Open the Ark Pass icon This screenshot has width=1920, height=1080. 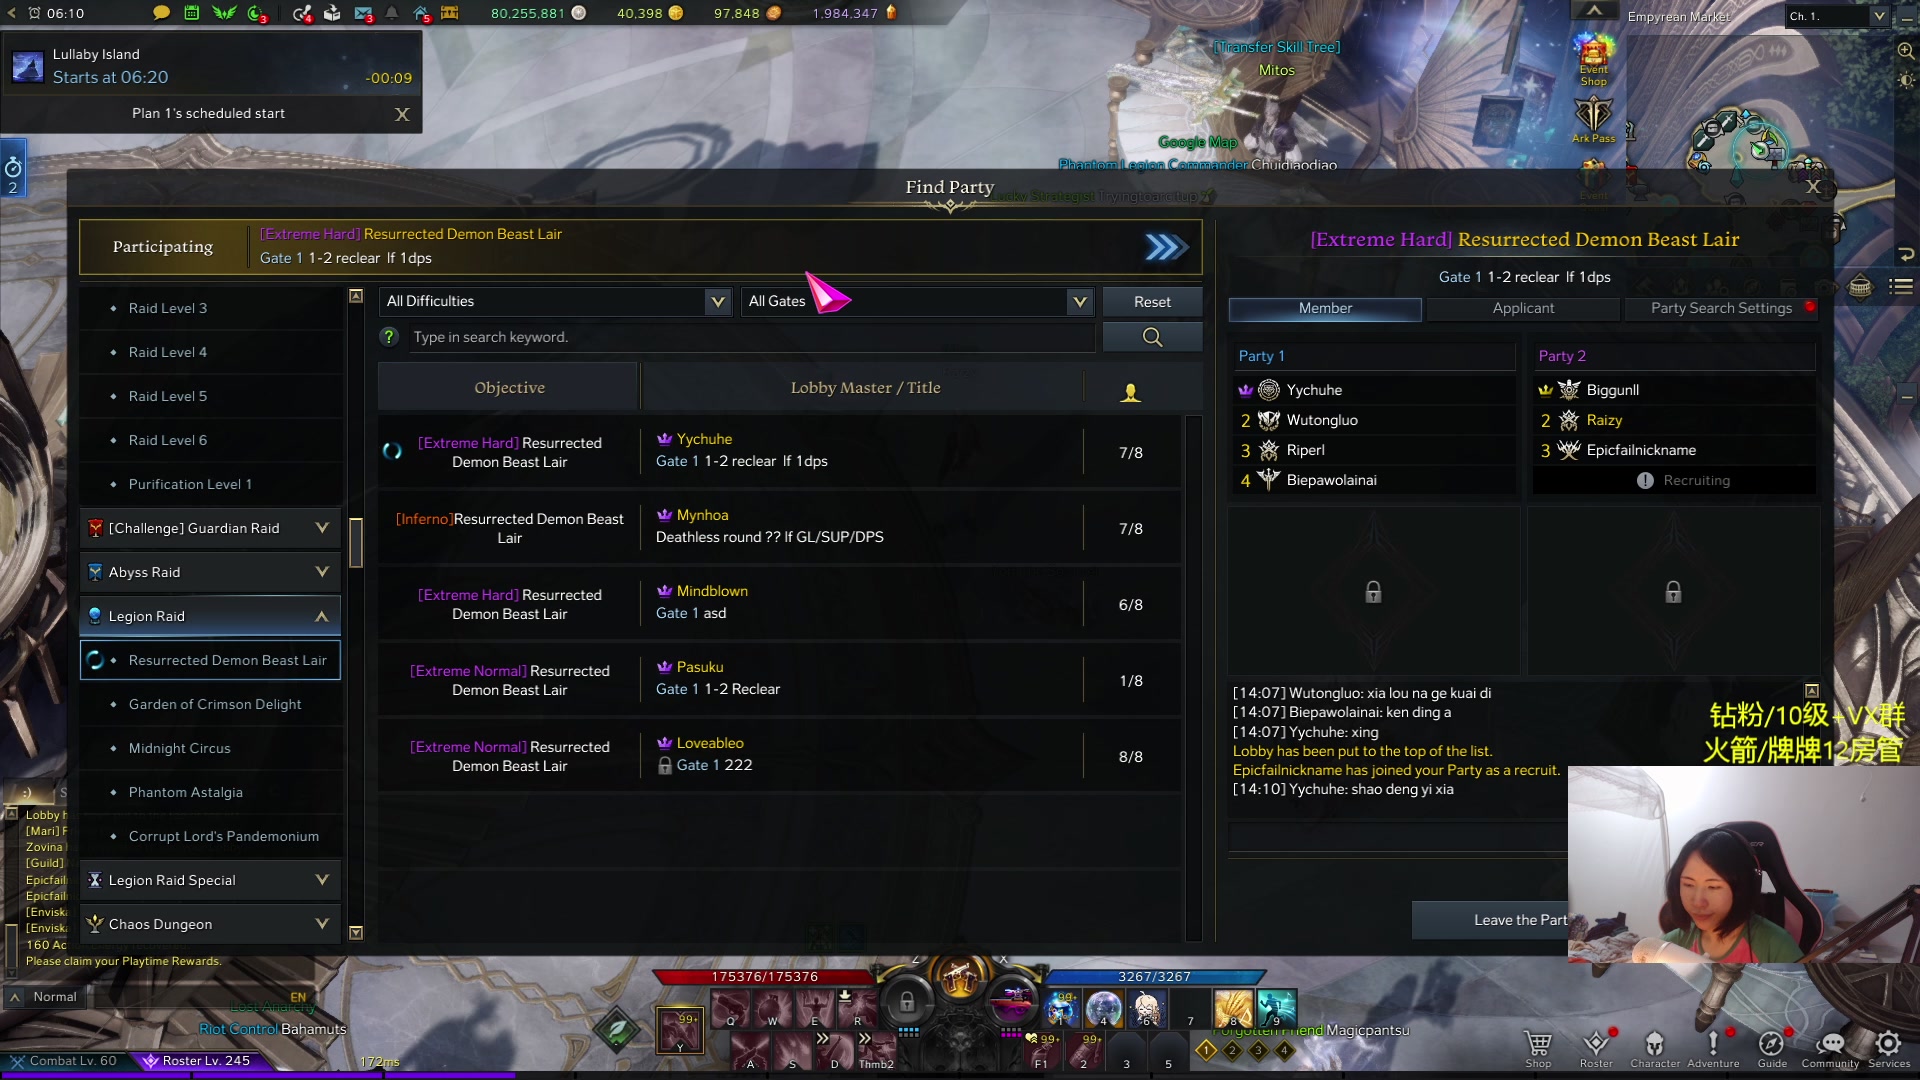point(1593,122)
